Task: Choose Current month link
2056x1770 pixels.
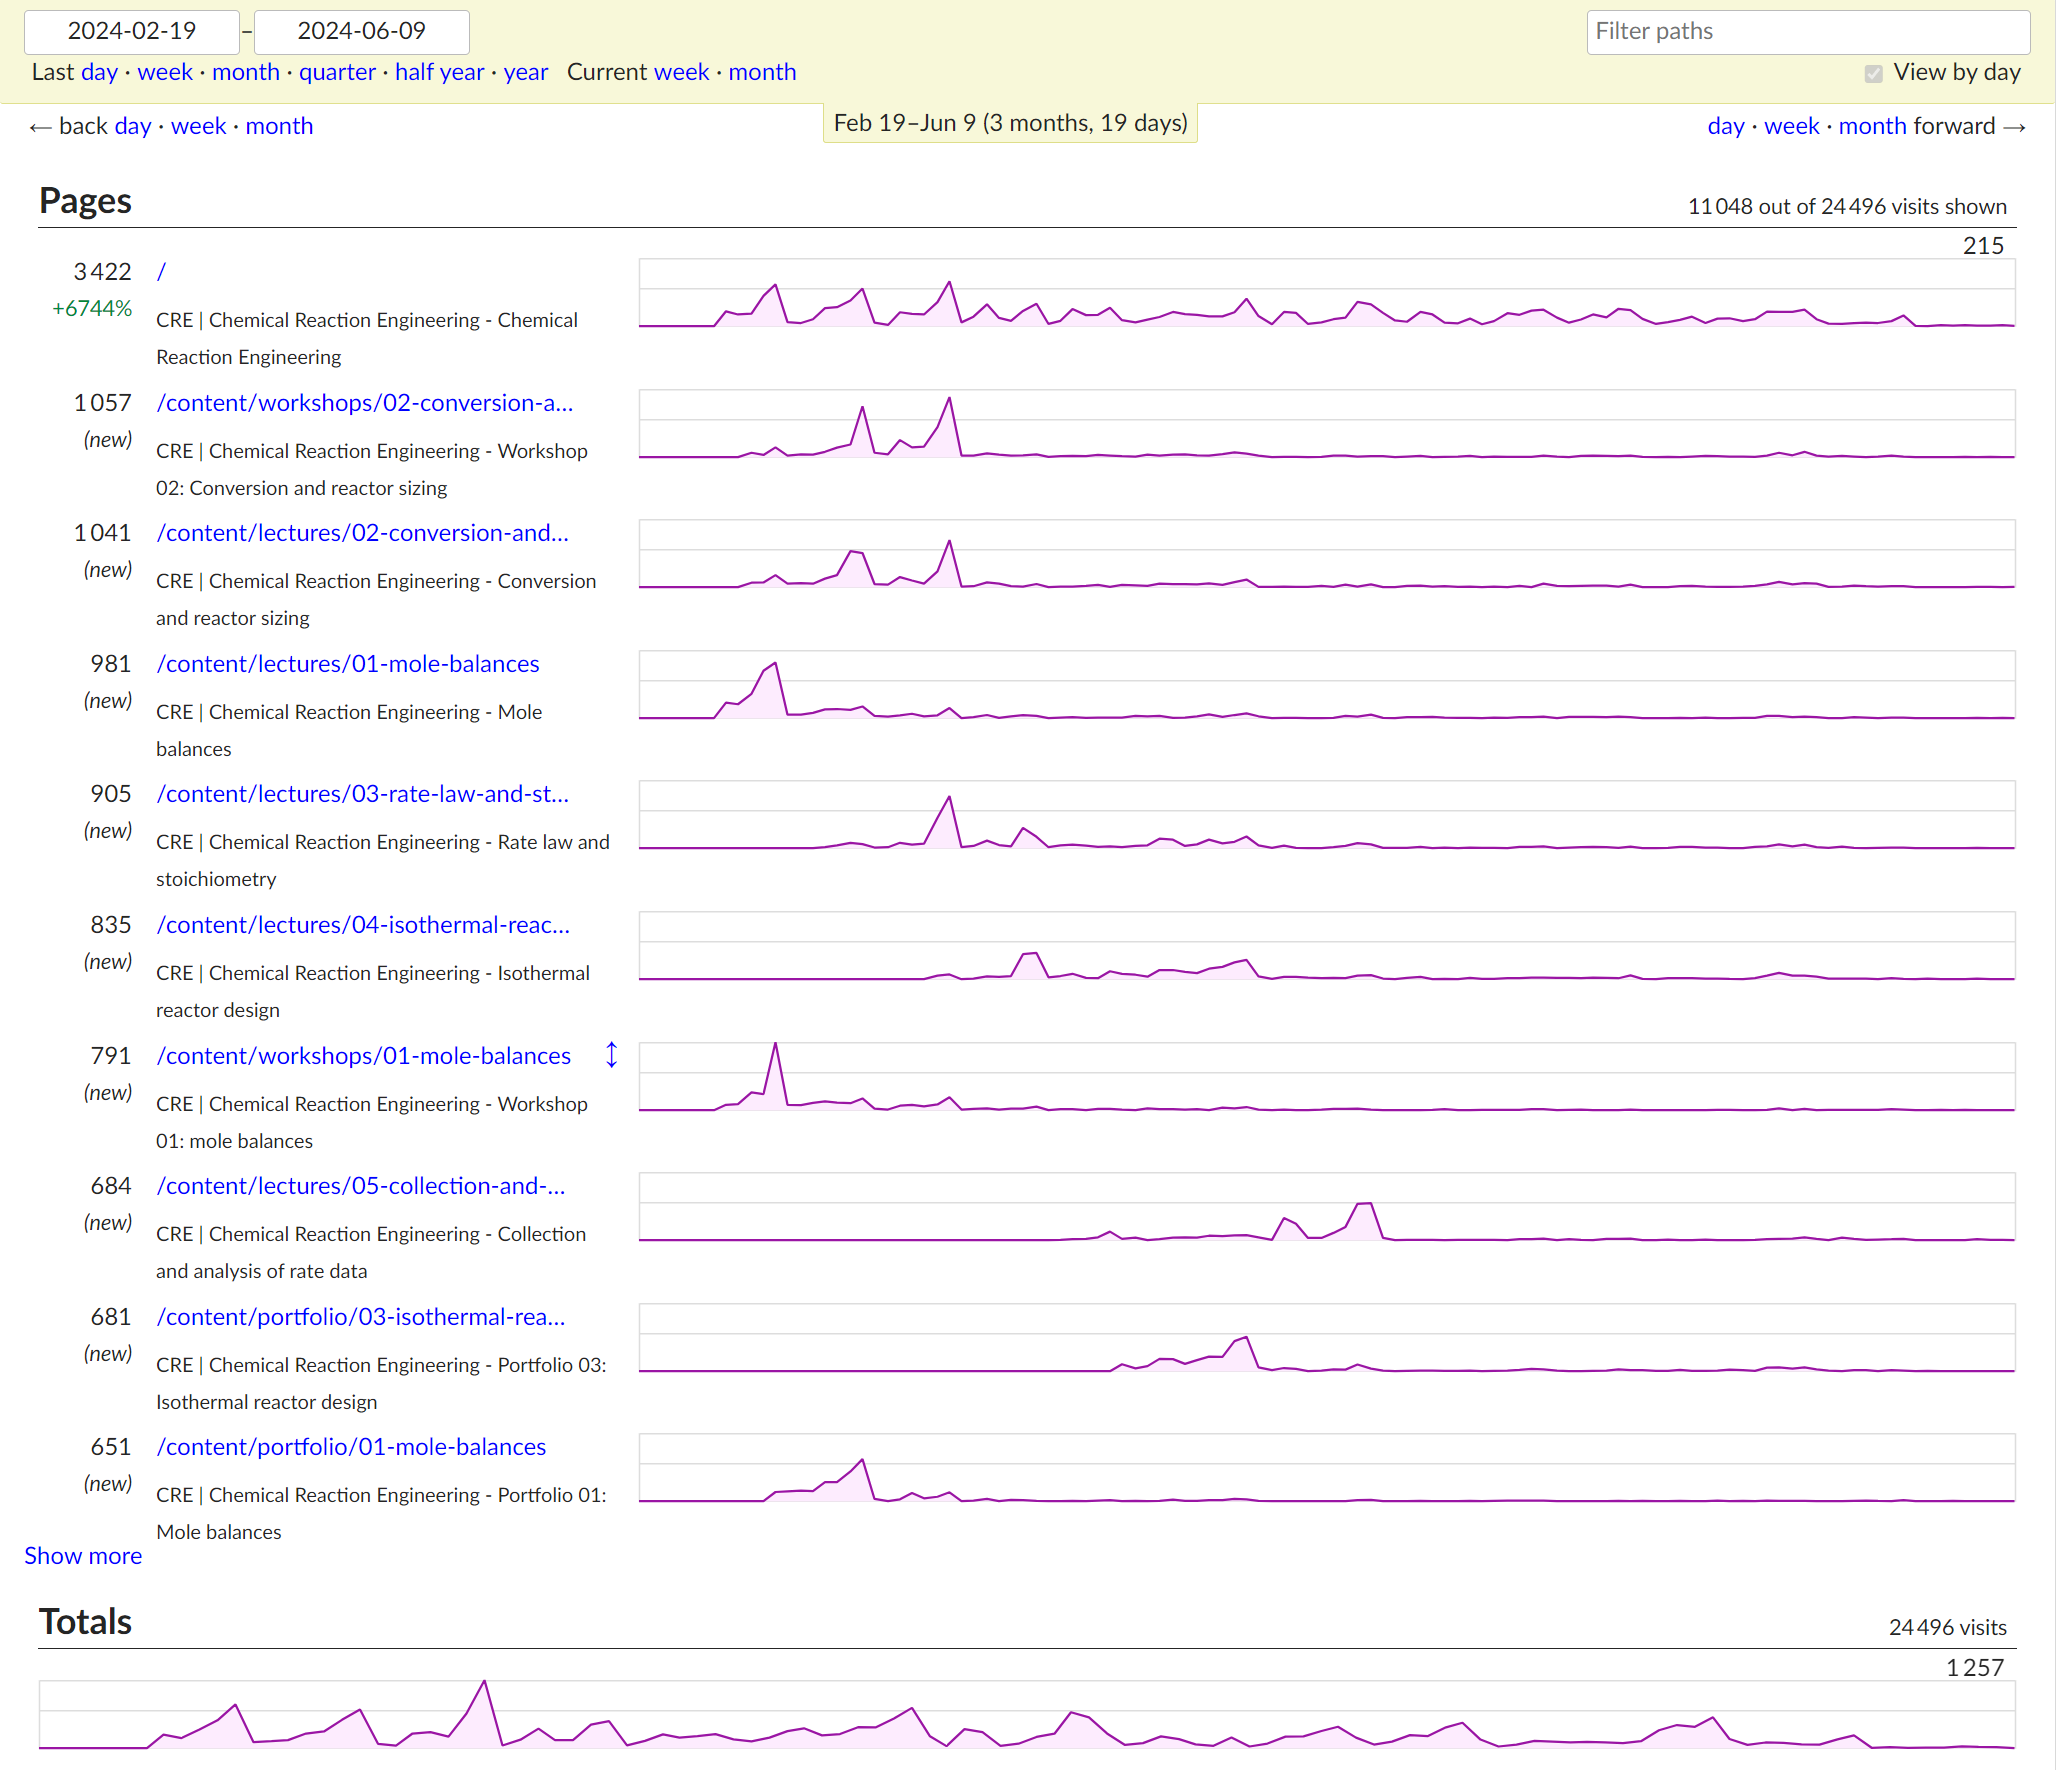Action: (x=762, y=72)
